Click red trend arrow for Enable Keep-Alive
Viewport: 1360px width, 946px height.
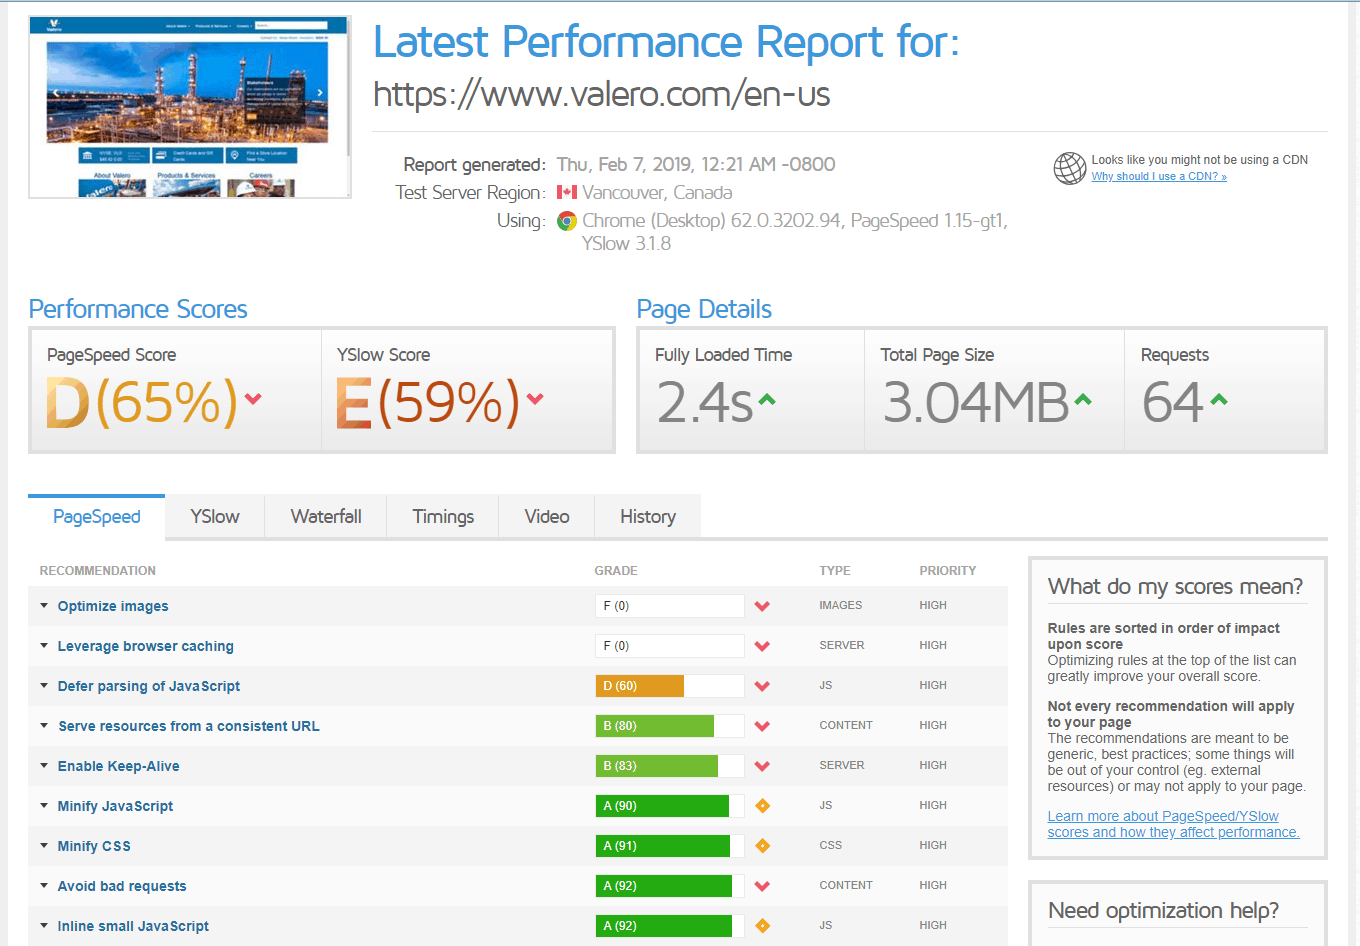762,766
